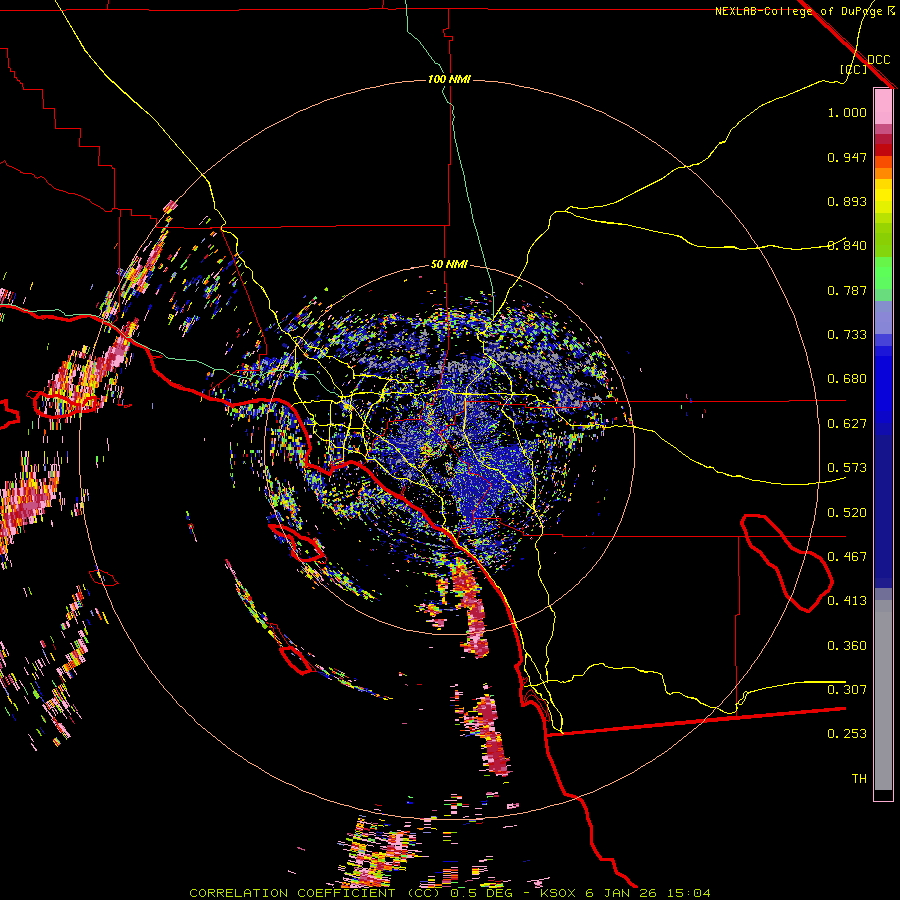Click the pink top segment of color bar

[x=883, y=106]
